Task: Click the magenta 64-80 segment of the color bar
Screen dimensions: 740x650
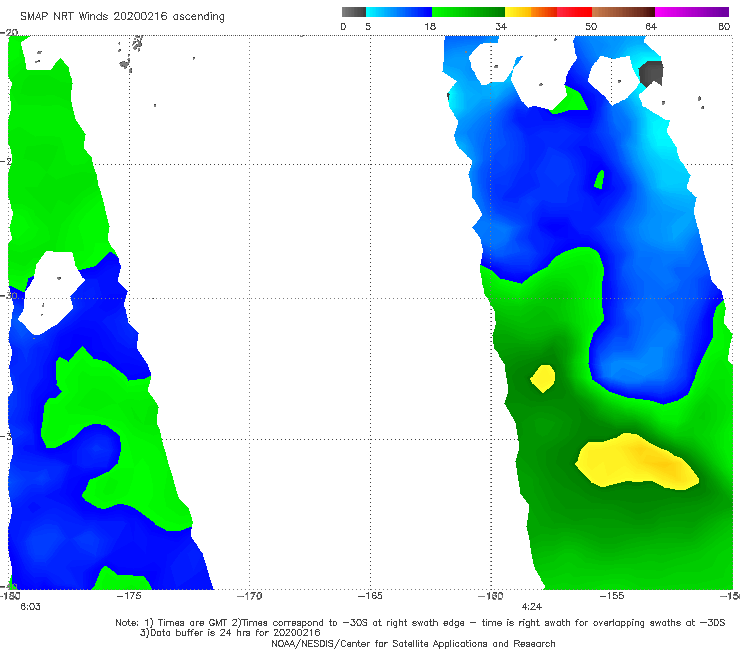Action: [x=692, y=12]
